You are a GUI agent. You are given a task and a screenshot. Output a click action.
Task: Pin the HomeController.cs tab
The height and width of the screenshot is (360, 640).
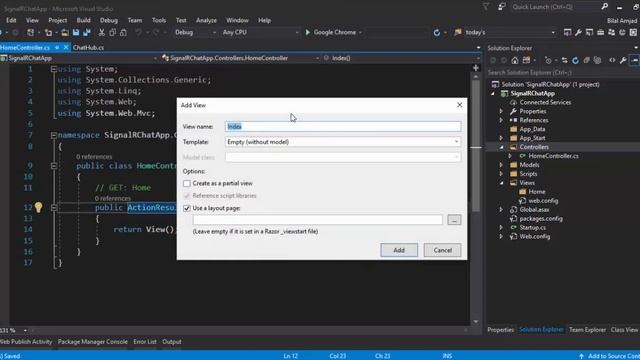(x=57, y=47)
